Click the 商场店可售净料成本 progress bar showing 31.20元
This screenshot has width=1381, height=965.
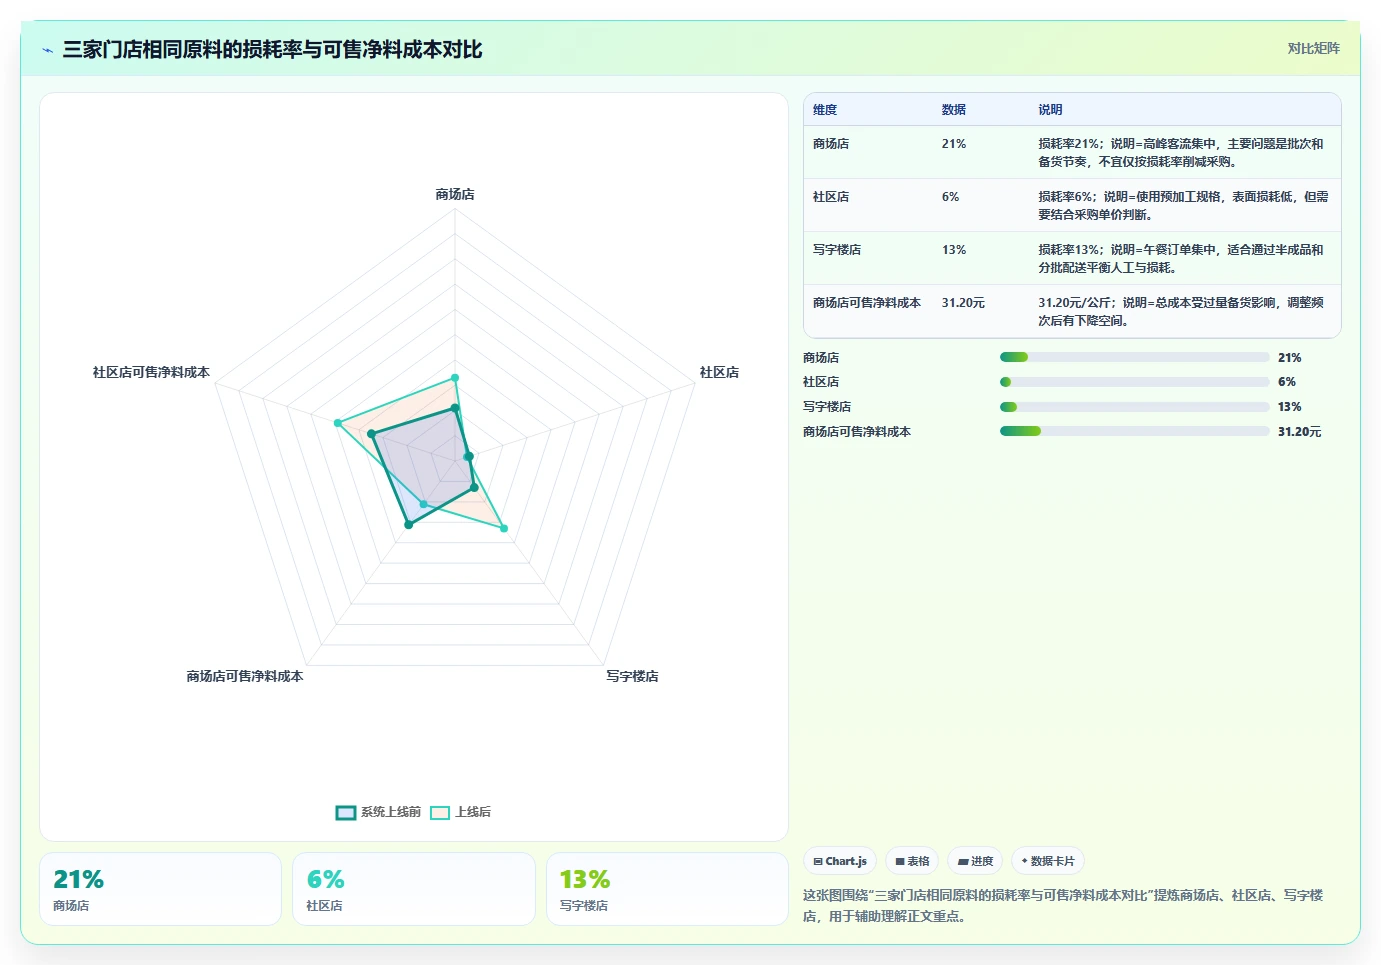pos(1134,431)
